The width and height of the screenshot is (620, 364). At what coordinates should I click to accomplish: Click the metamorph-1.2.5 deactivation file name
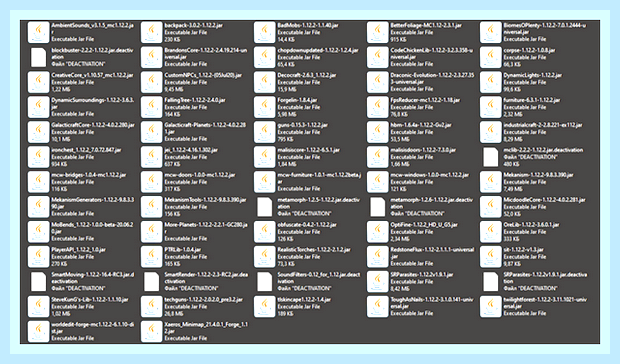point(319,203)
